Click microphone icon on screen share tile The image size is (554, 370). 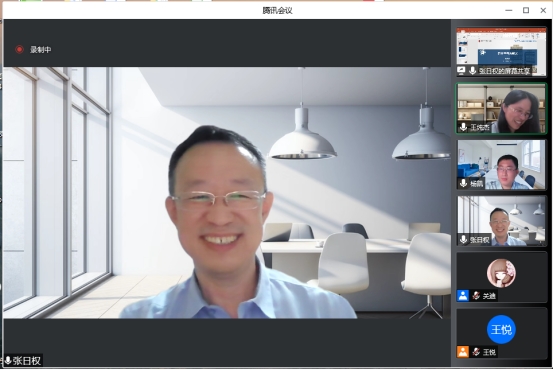coord(472,70)
